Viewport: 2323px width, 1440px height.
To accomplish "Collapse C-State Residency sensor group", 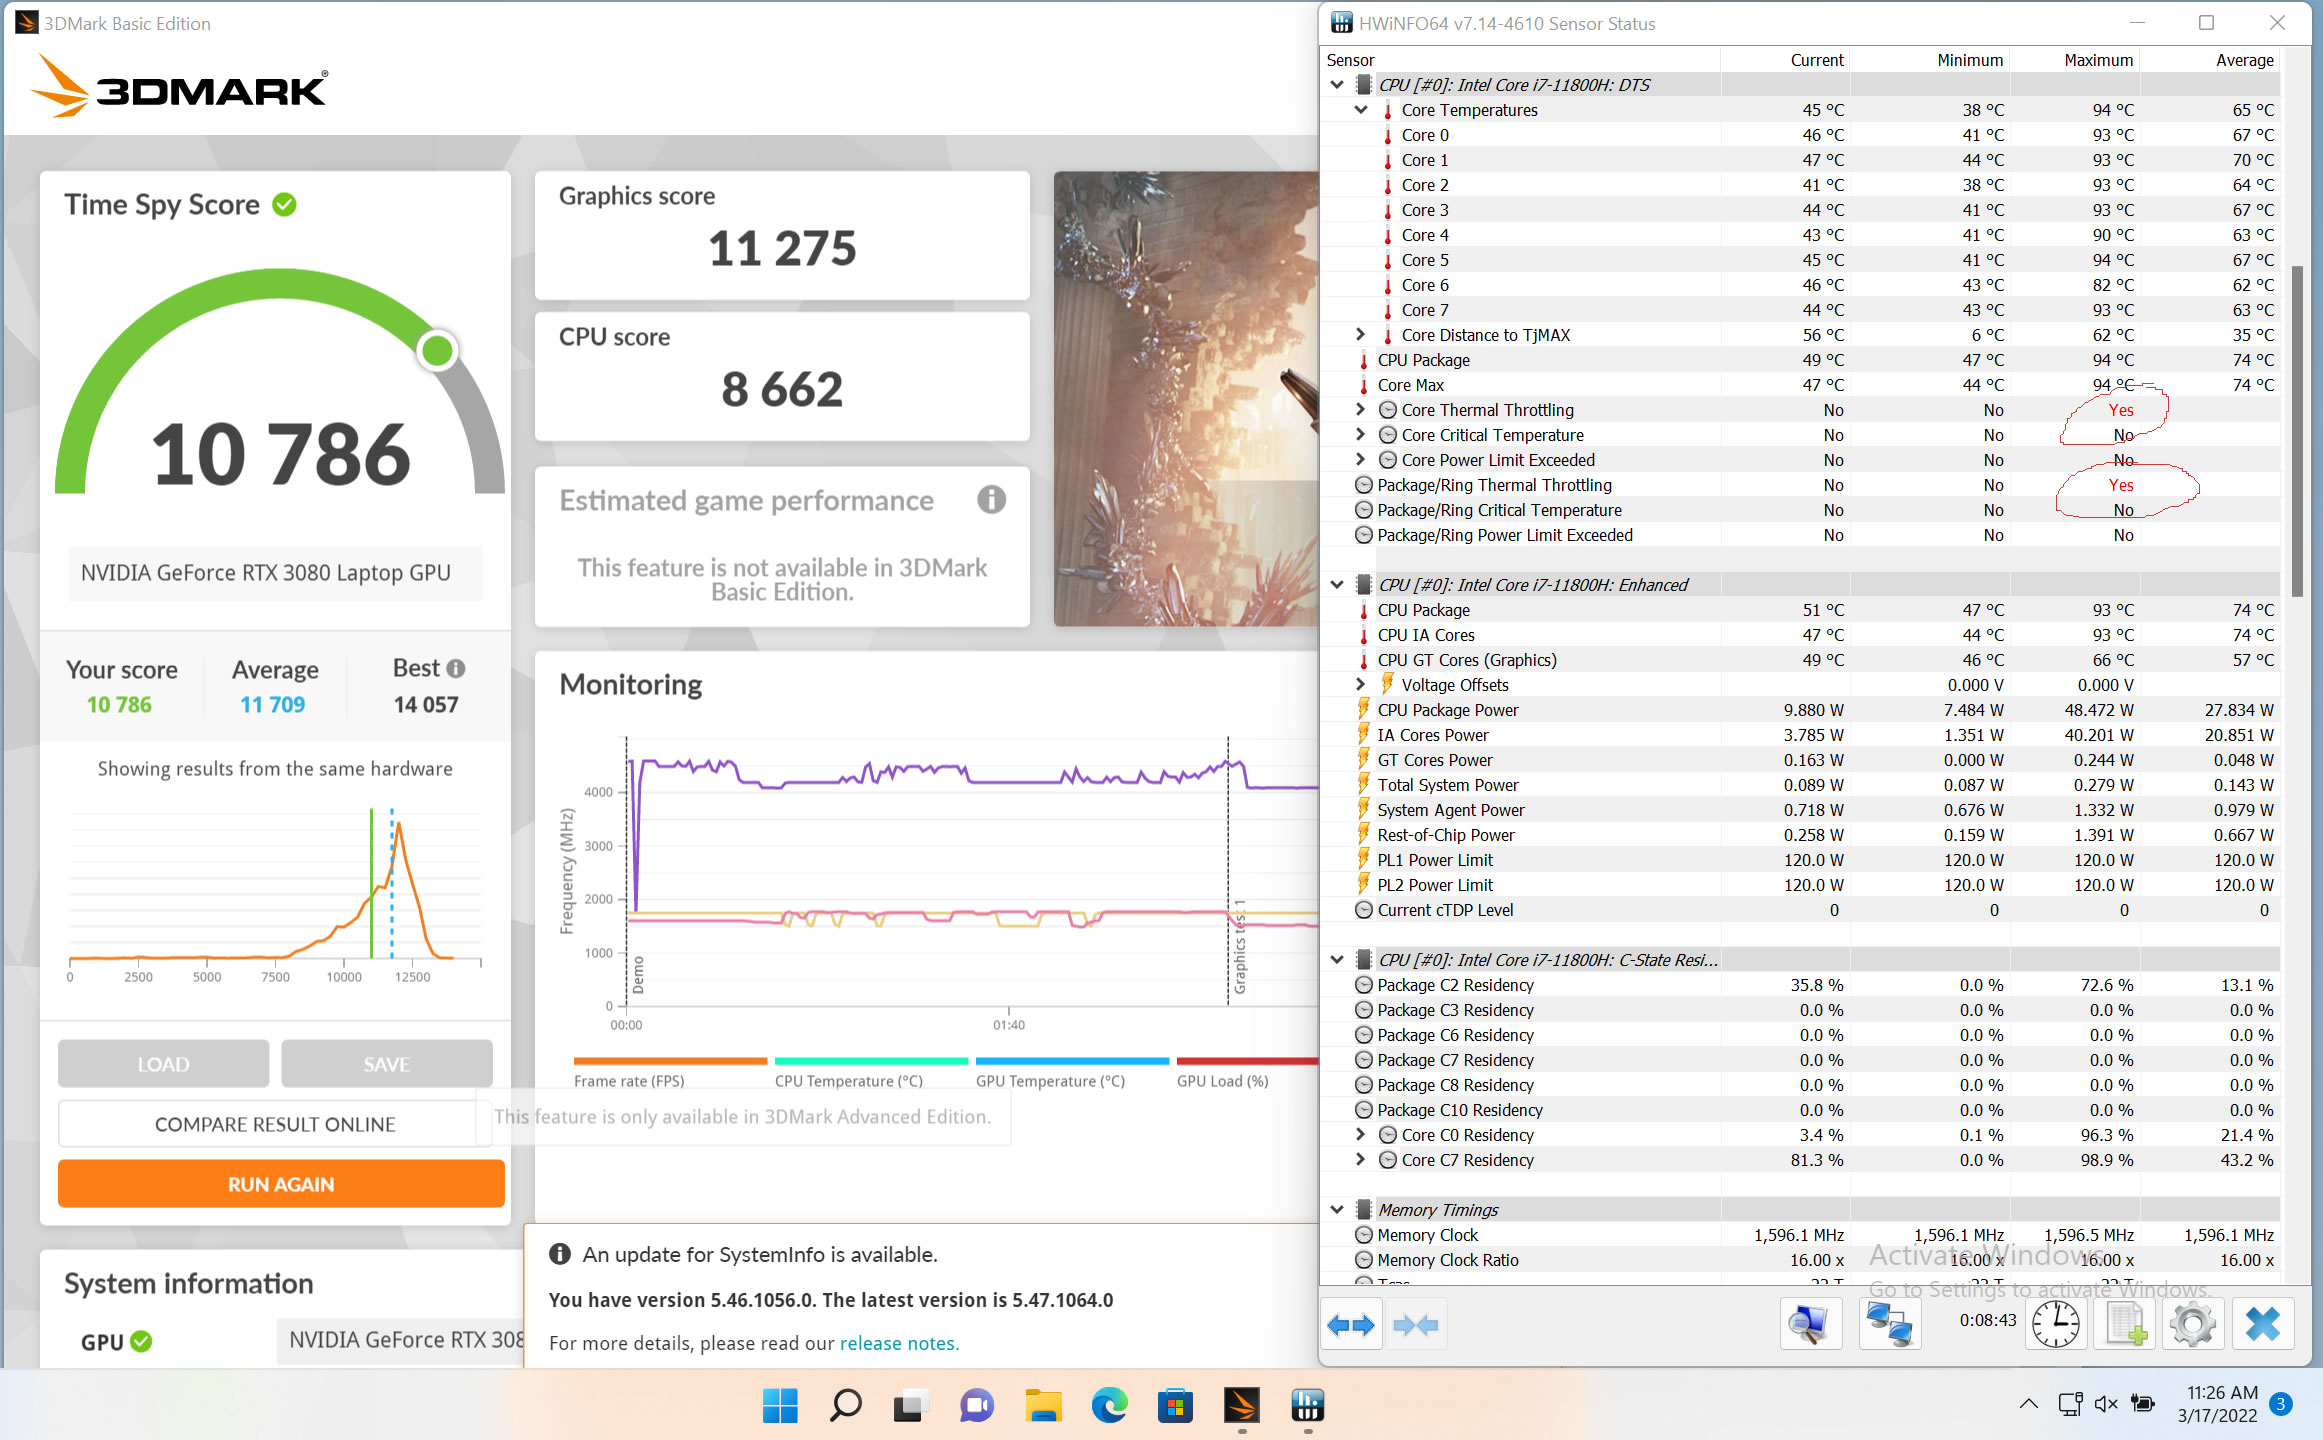I will pyautogui.click(x=1337, y=960).
